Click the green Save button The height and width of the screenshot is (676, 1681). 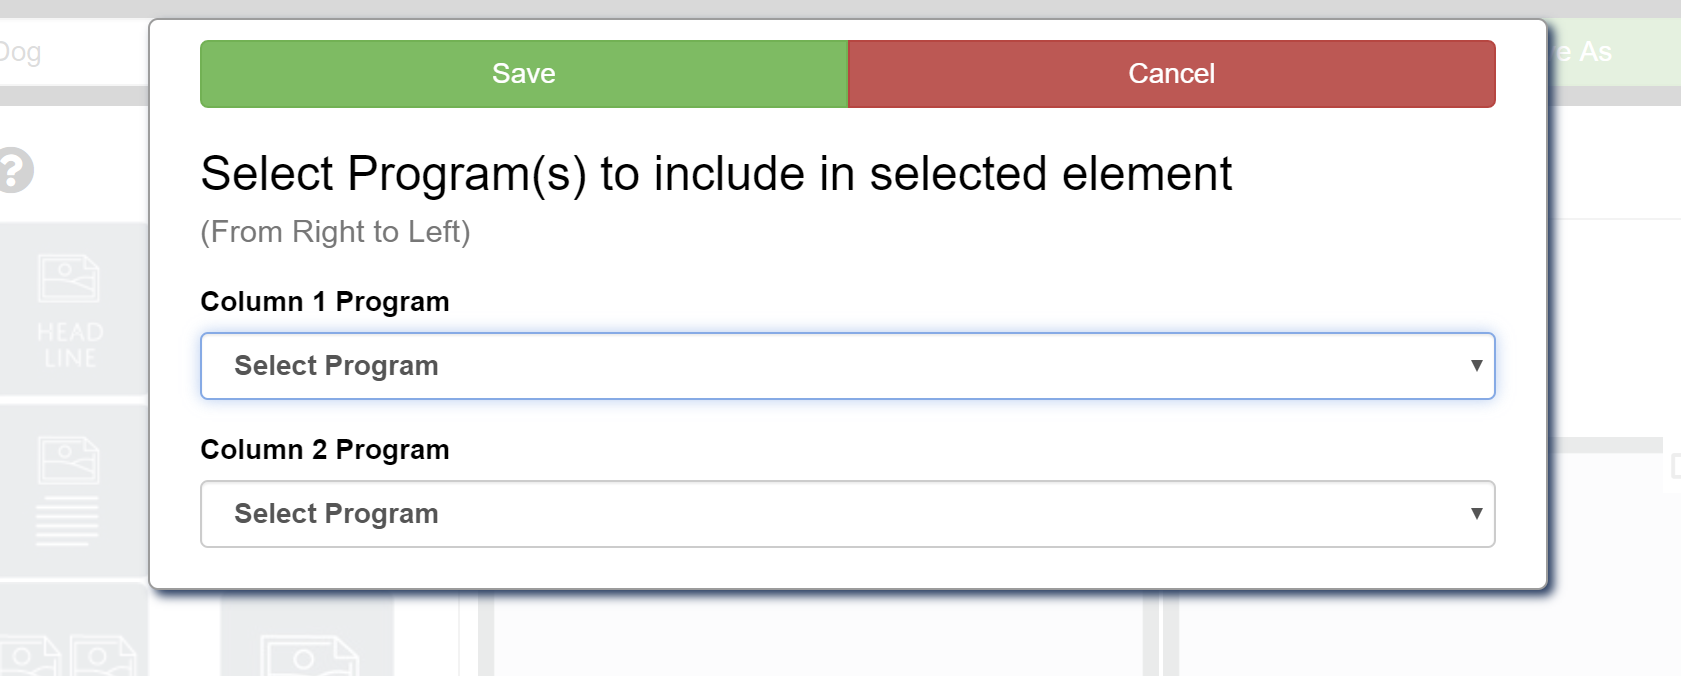coord(524,74)
